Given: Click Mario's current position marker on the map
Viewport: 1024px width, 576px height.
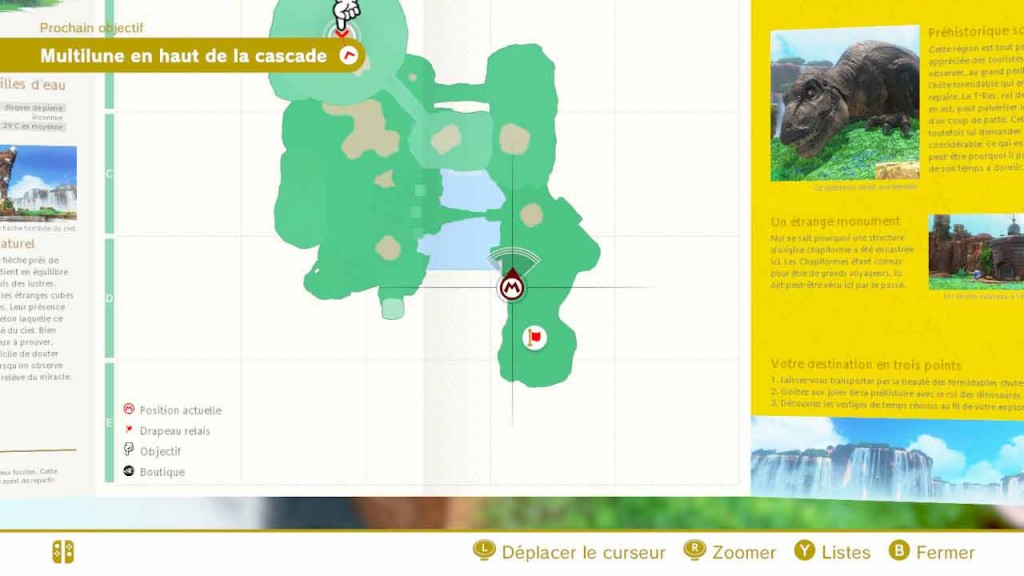Looking at the screenshot, I should pos(511,286).
